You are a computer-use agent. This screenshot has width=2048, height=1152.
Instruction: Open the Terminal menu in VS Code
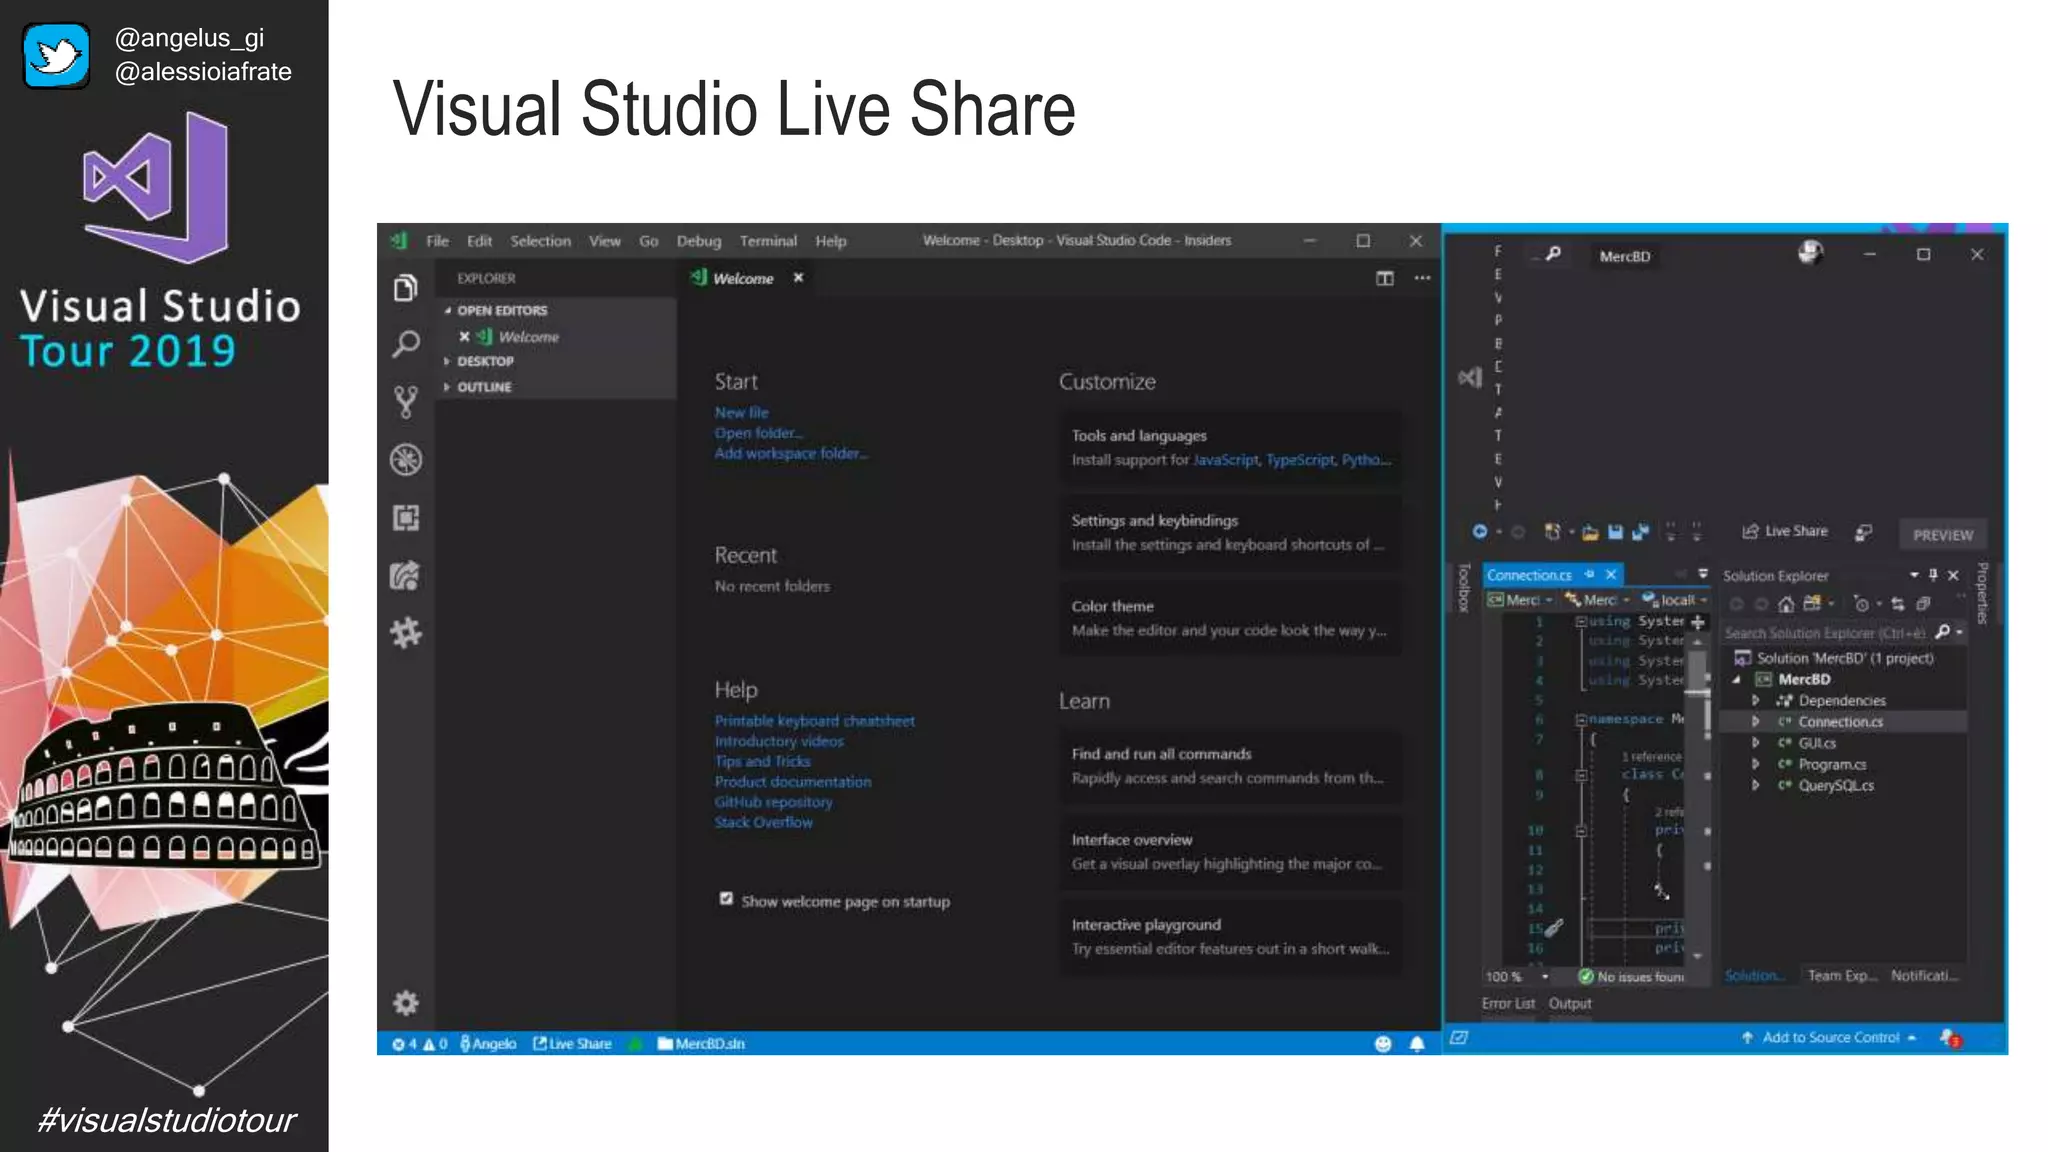tap(768, 241)
